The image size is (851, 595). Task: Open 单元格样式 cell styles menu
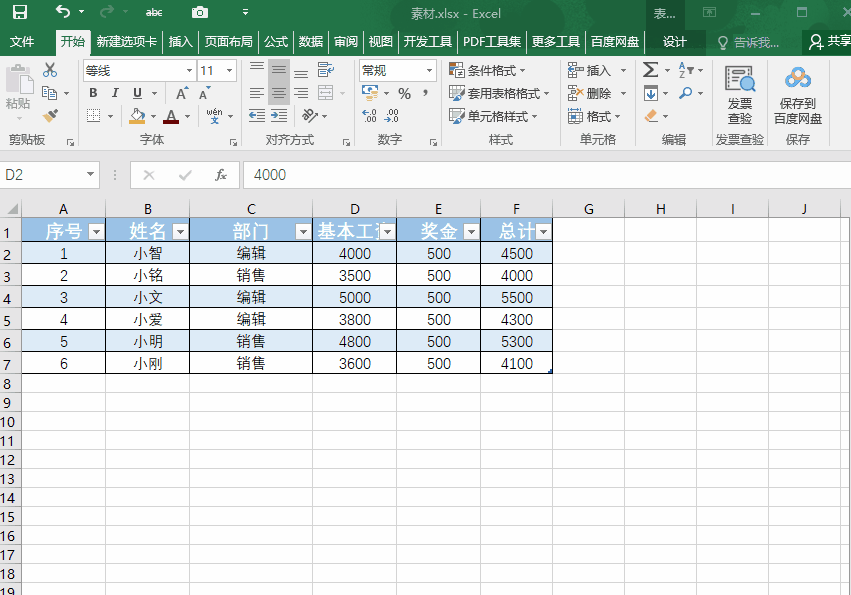pos(493,116)
